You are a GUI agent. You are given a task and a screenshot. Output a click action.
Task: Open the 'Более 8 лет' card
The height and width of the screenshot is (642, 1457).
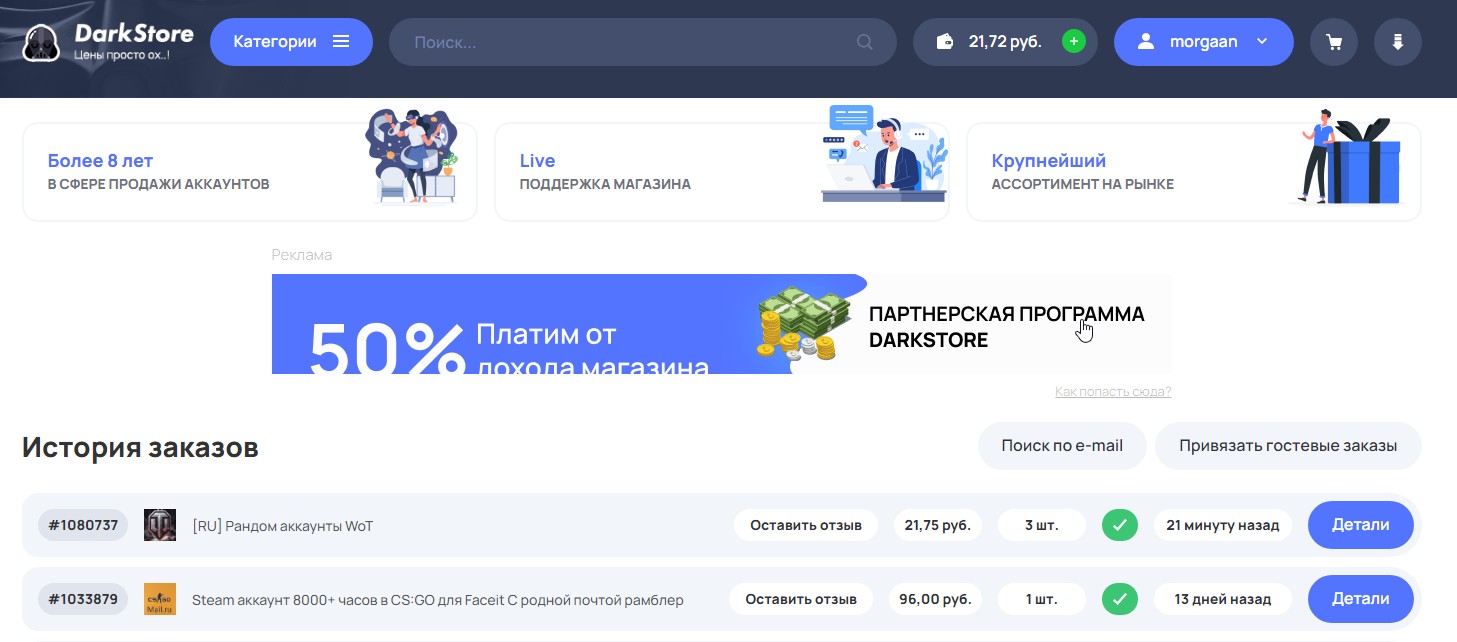click(x=250, y=171)
